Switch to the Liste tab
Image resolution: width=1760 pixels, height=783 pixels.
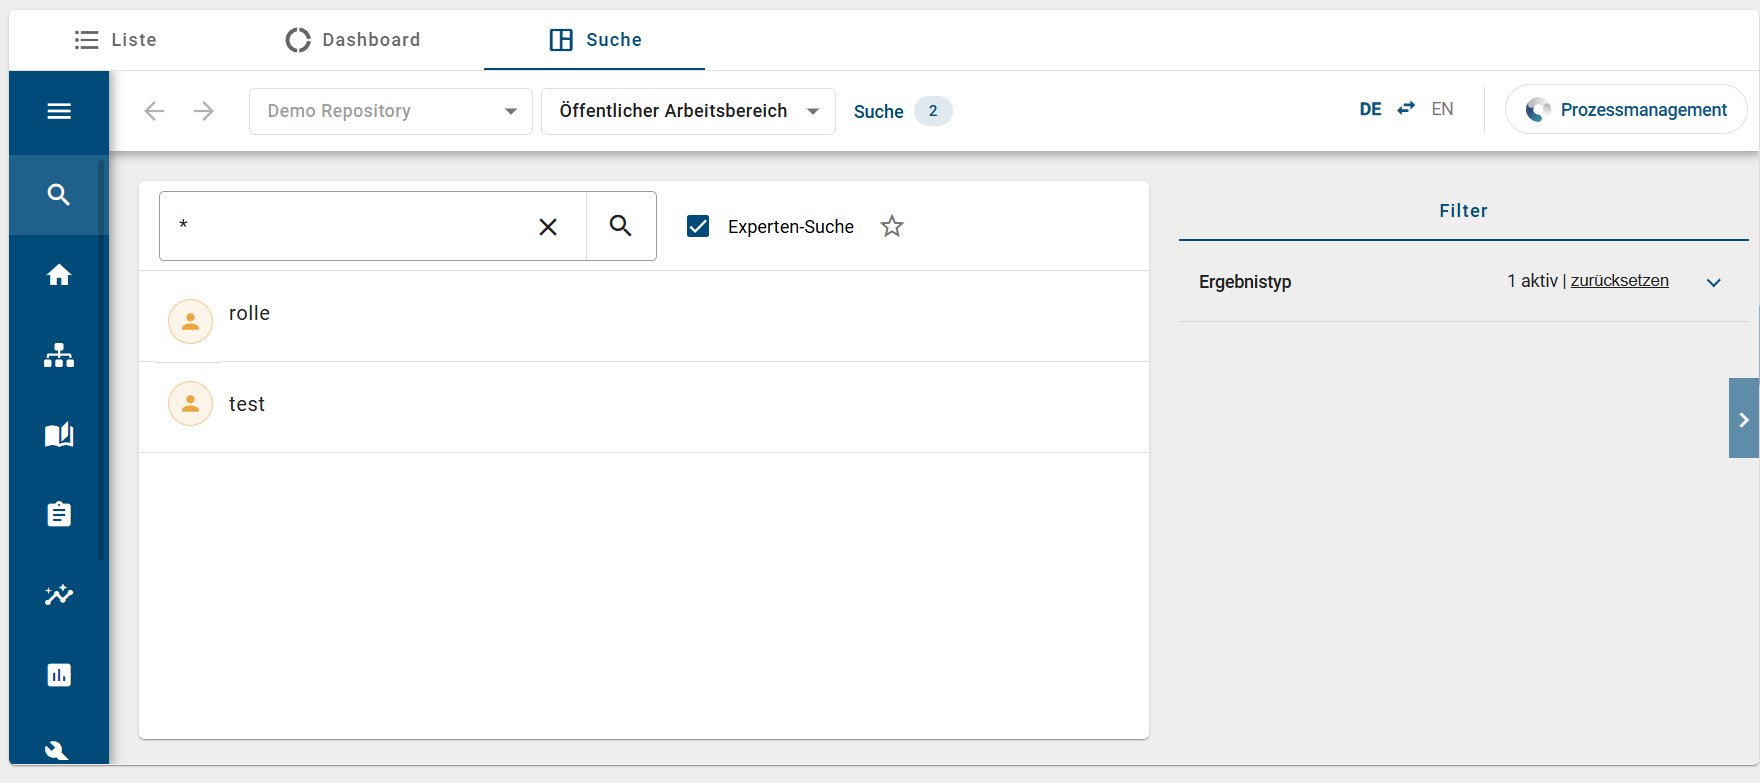[116, 40]
